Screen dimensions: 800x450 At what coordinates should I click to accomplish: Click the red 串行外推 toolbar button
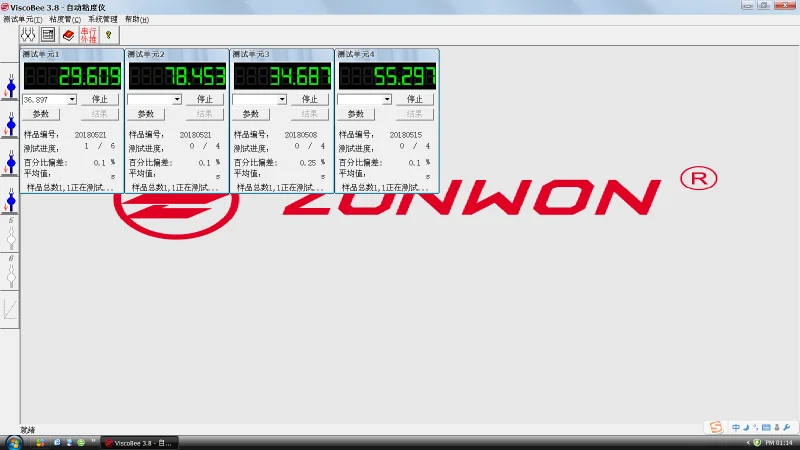click(89, 35)
